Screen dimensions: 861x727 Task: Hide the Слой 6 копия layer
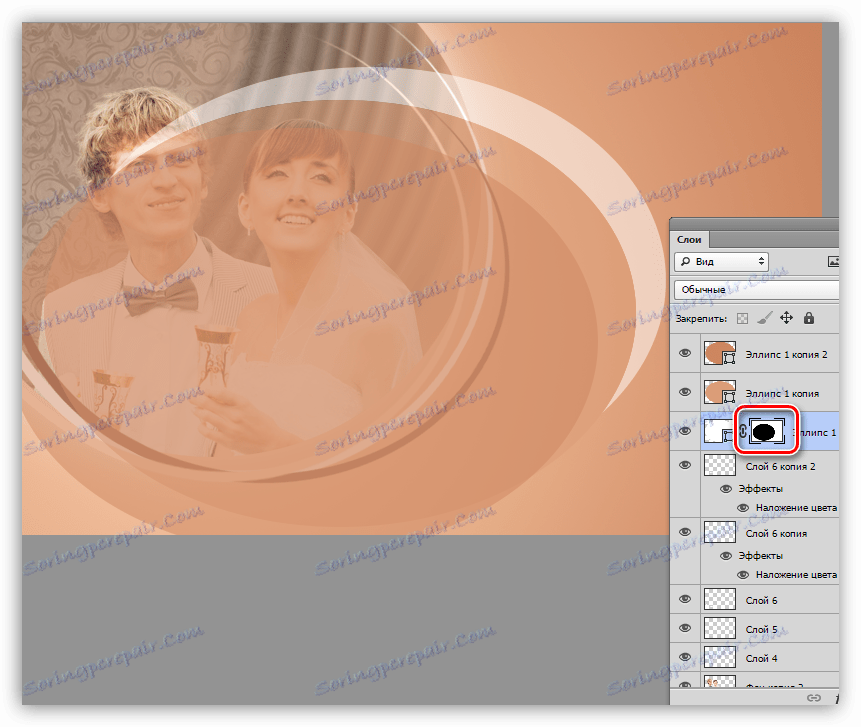685,532
